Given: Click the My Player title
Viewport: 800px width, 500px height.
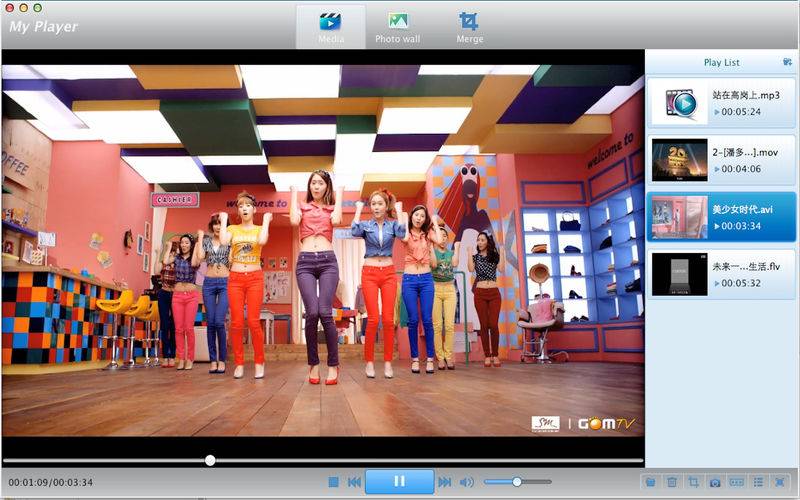Looking at the screenshot, I should [x=43, y=27].
